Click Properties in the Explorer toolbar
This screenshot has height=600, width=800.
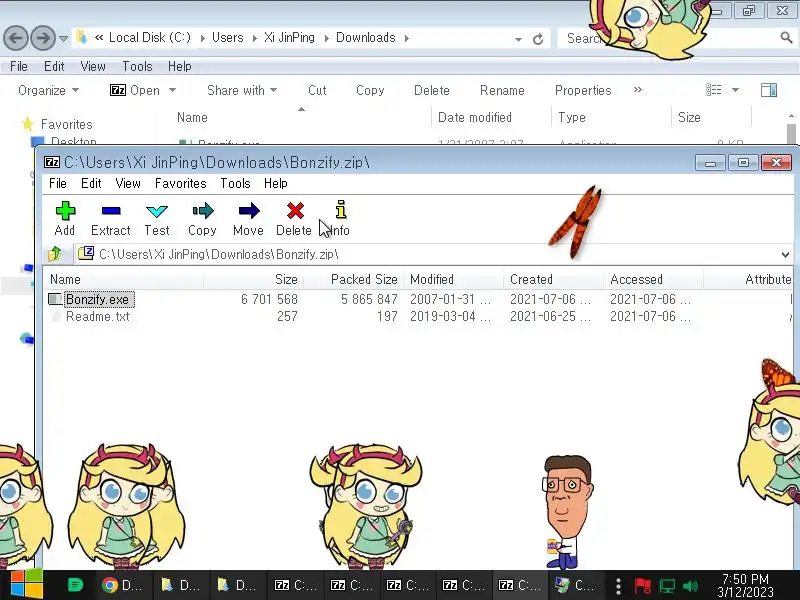pos(583,90)
